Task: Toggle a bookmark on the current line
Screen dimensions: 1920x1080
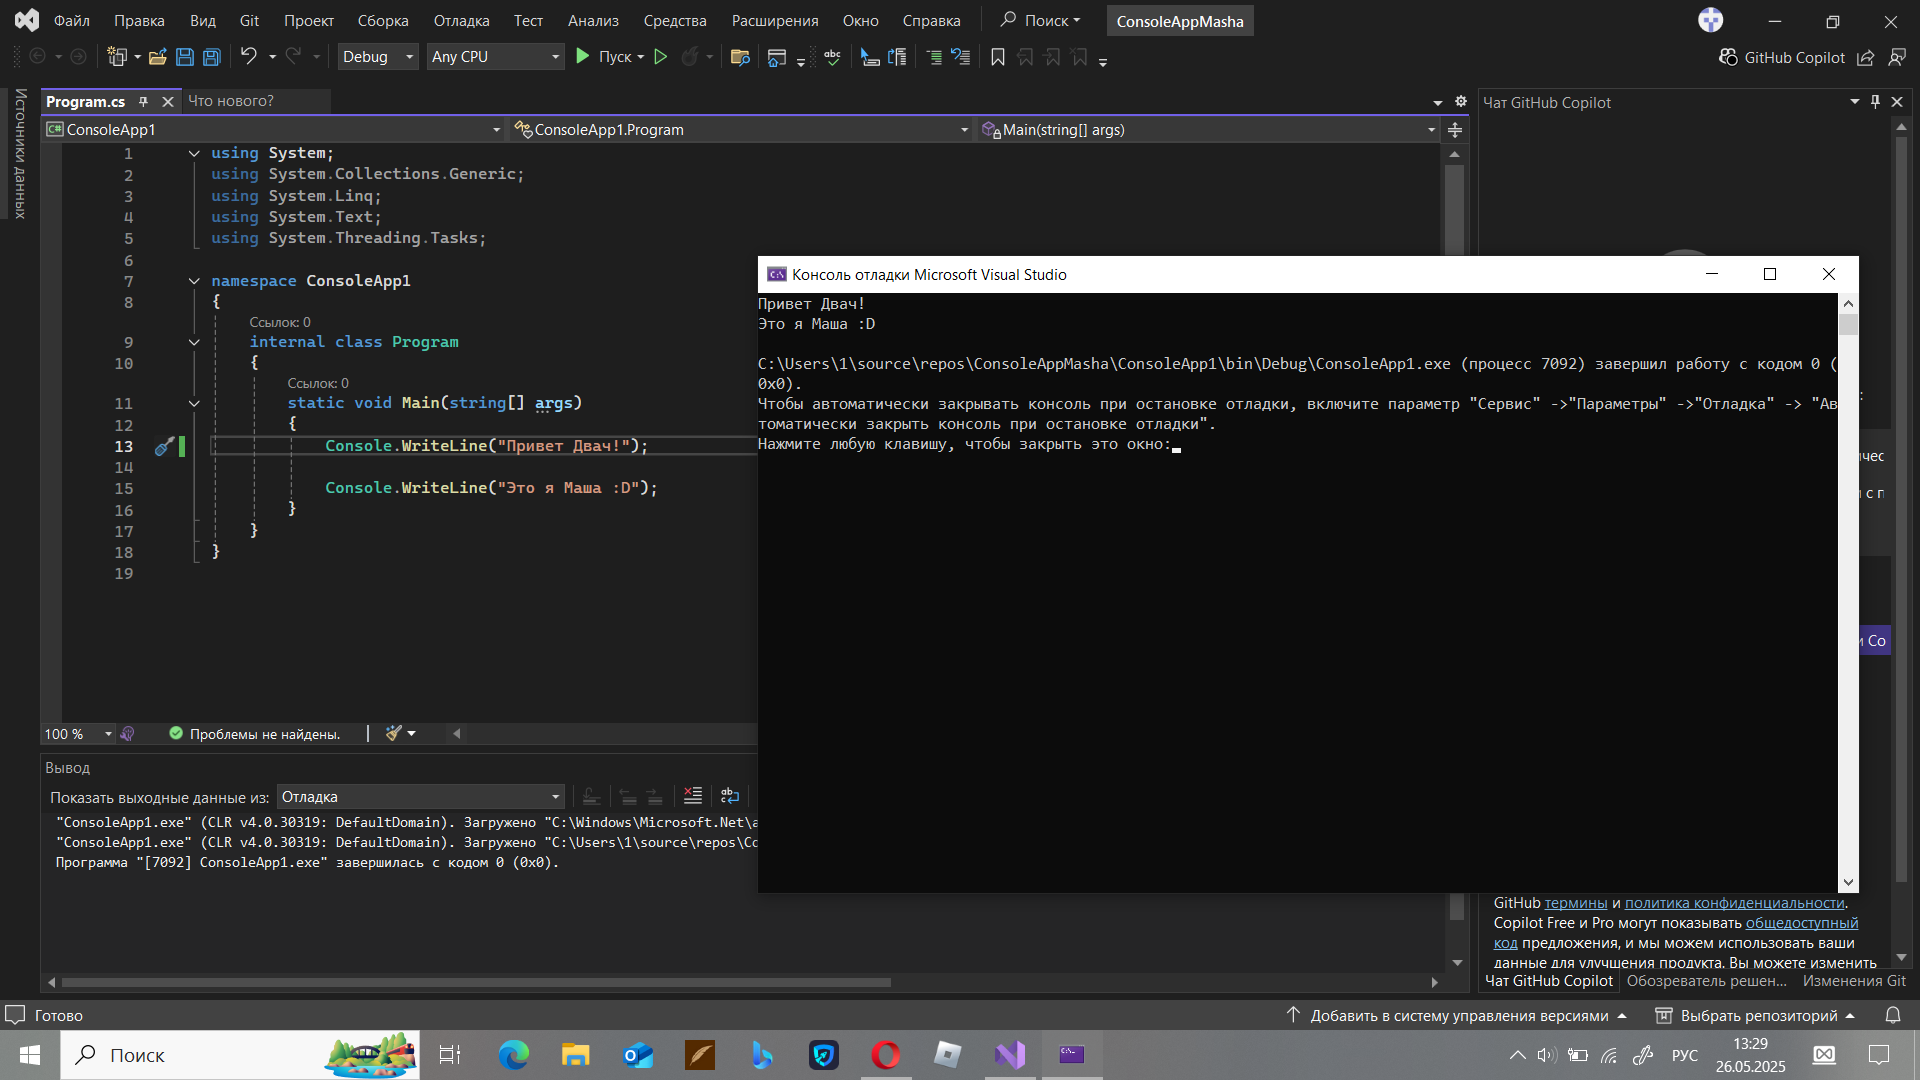Action: (997, 57)
